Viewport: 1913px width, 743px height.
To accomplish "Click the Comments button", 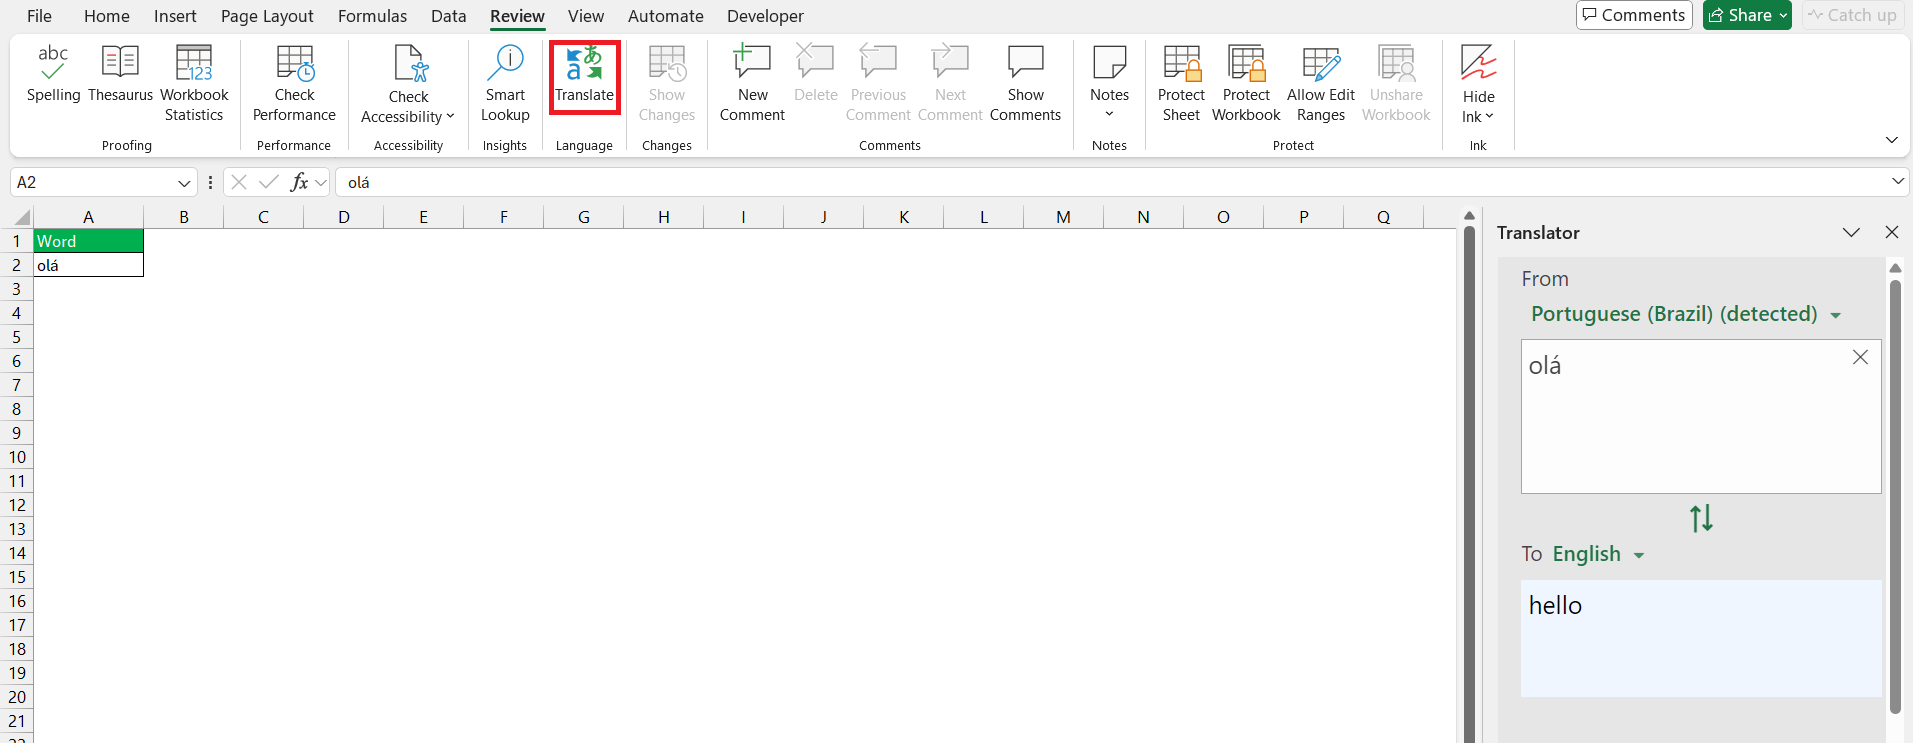I will 1634,15.
